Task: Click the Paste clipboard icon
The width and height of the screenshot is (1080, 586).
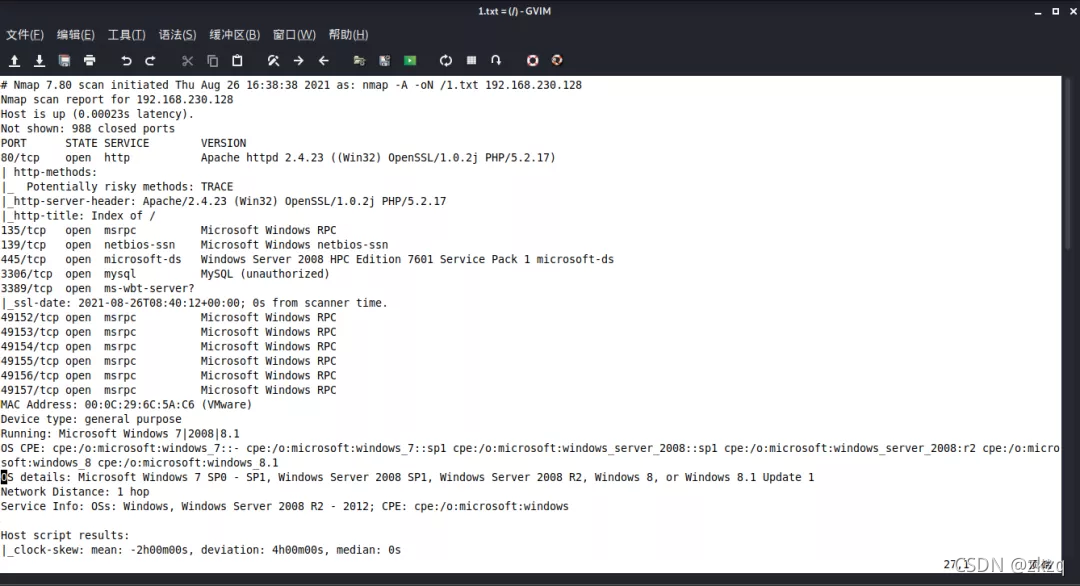Action: pyautogui.click(x=237, y=61)
